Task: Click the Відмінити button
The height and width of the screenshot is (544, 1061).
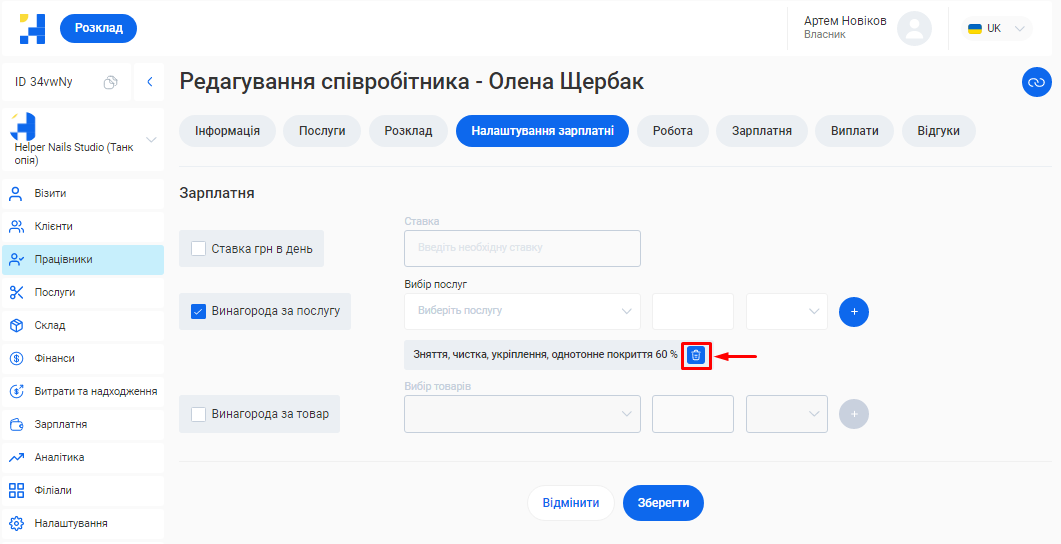Action: tap(571, 503)
